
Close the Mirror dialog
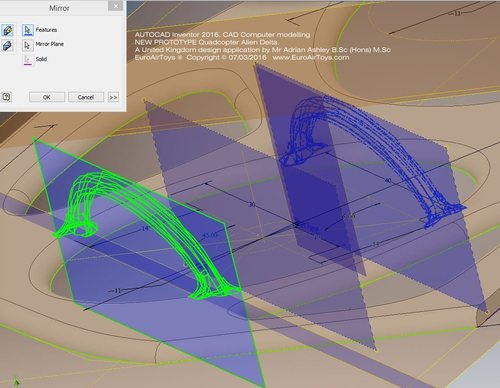116,6
